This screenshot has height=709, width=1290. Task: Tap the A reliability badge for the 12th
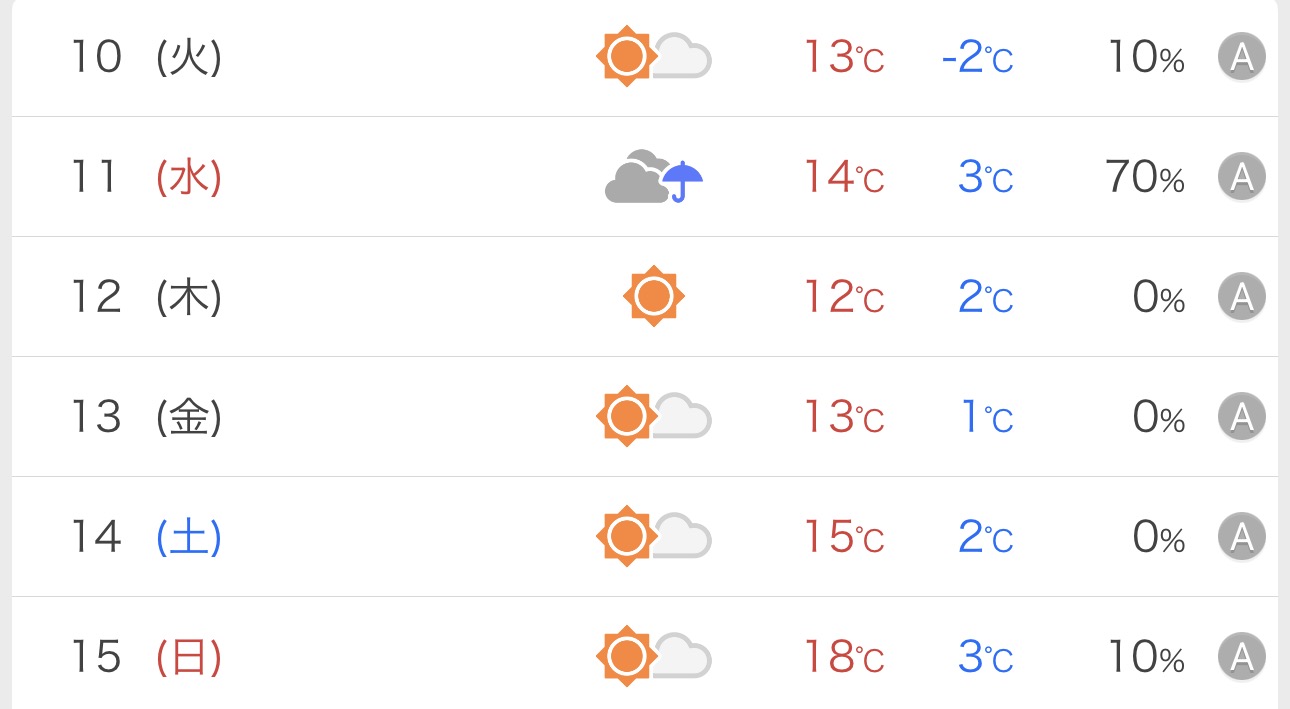coord(1242,296)
